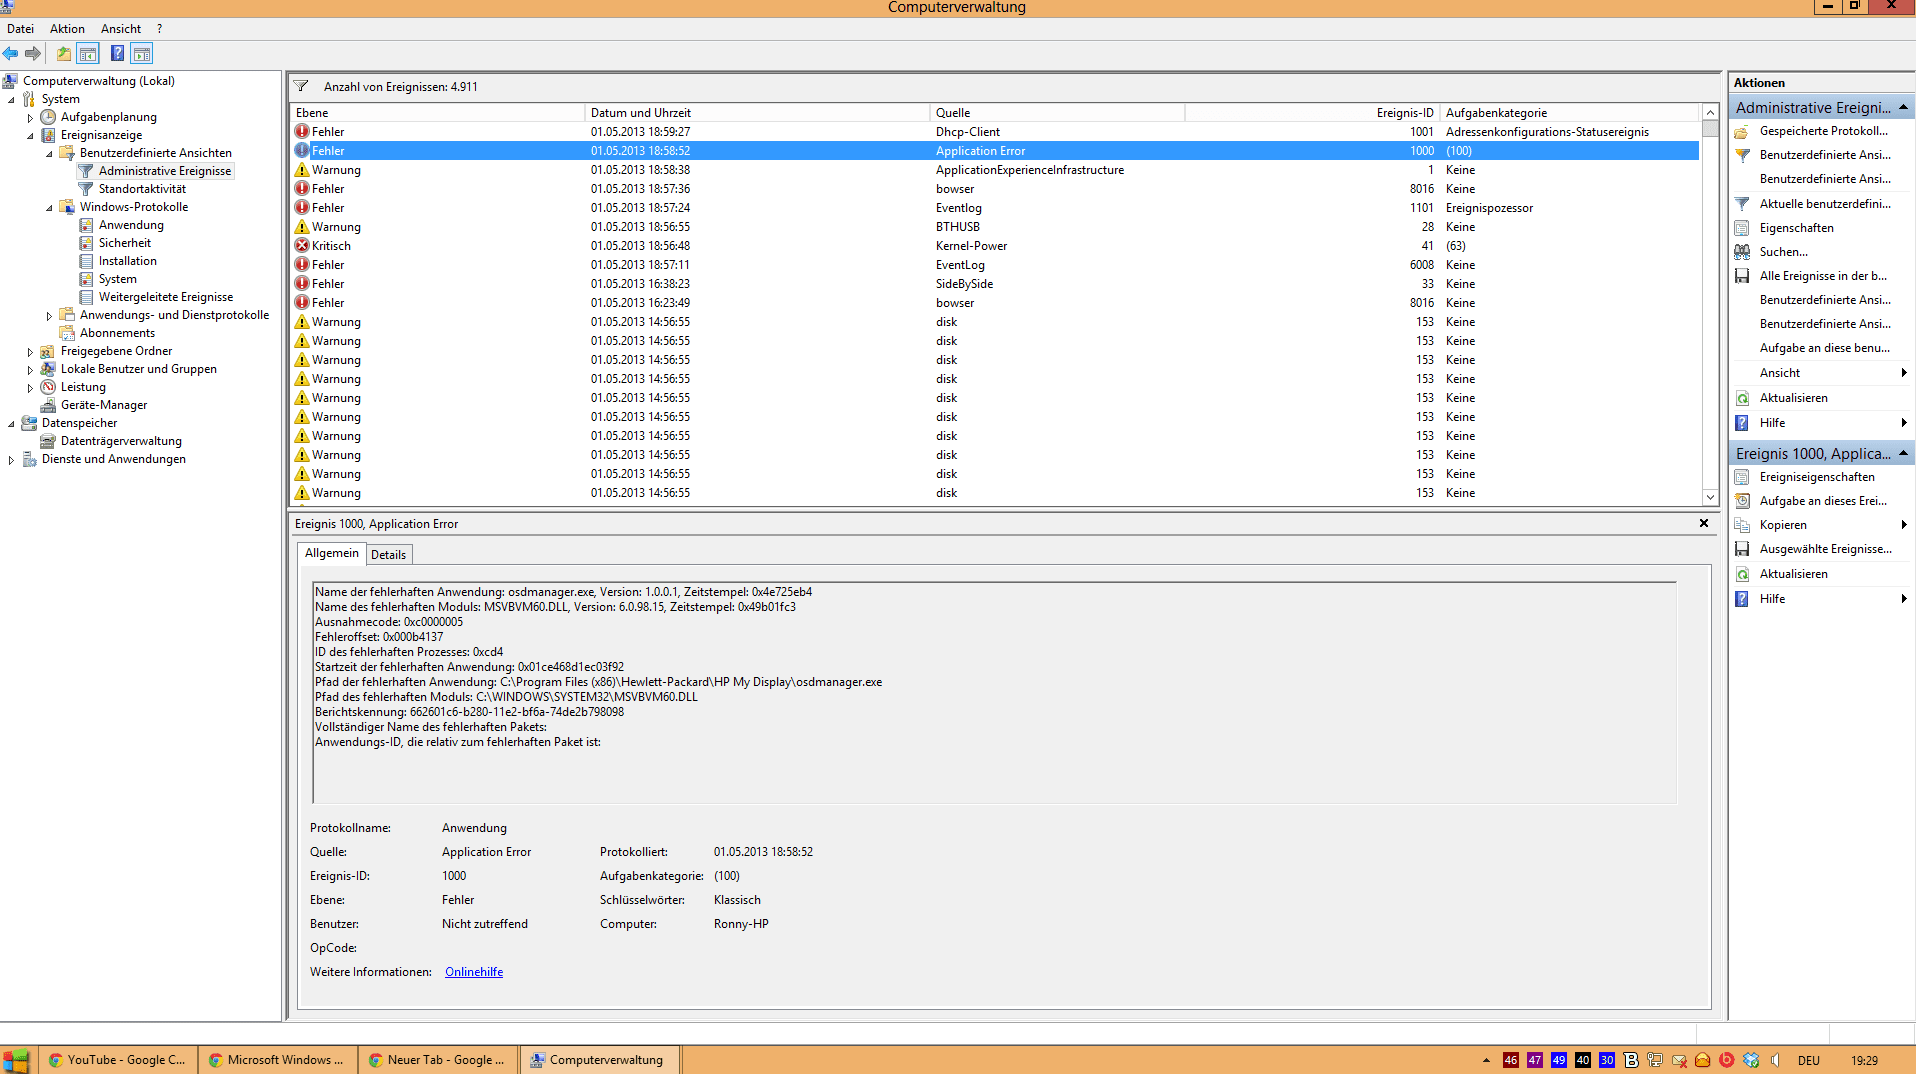Image resolution: width=1916 pixels, height=1074 pixels.
Task: Click Aufgabe an dieses Erei... action
Action: click(x=1823, y=501)
